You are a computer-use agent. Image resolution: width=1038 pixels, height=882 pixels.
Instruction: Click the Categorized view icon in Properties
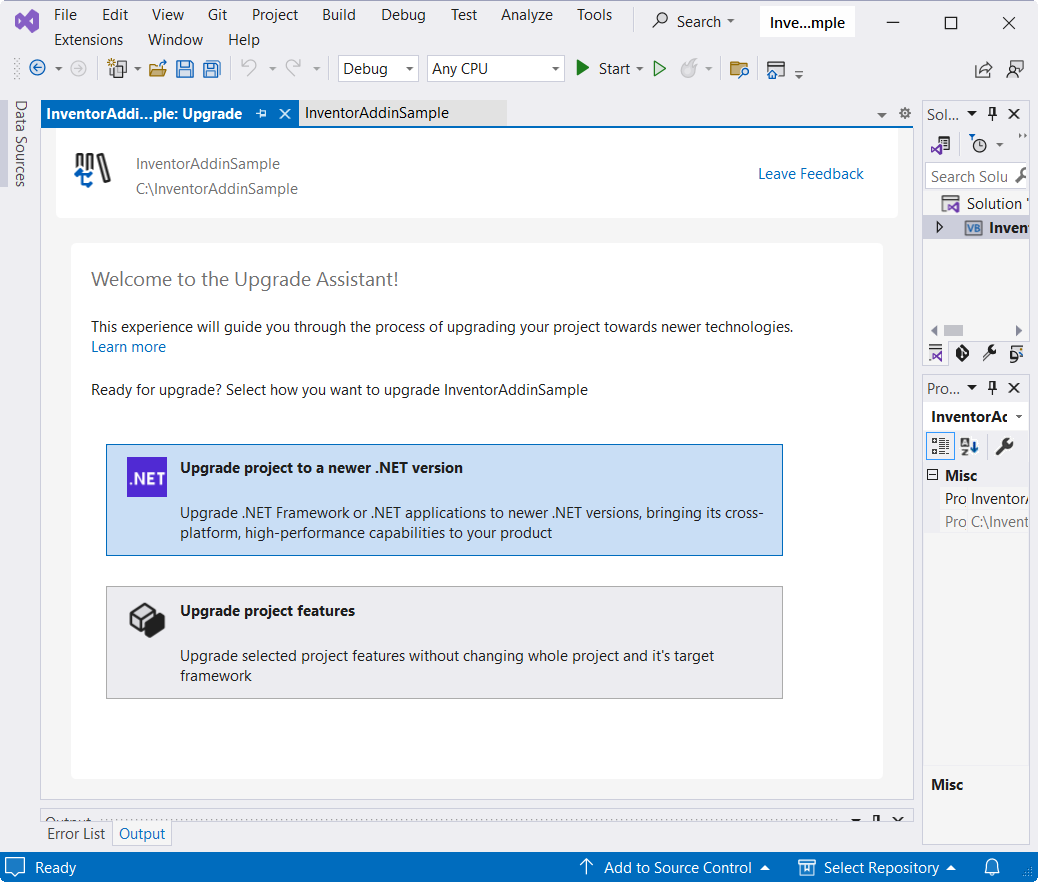coord(940,446)
